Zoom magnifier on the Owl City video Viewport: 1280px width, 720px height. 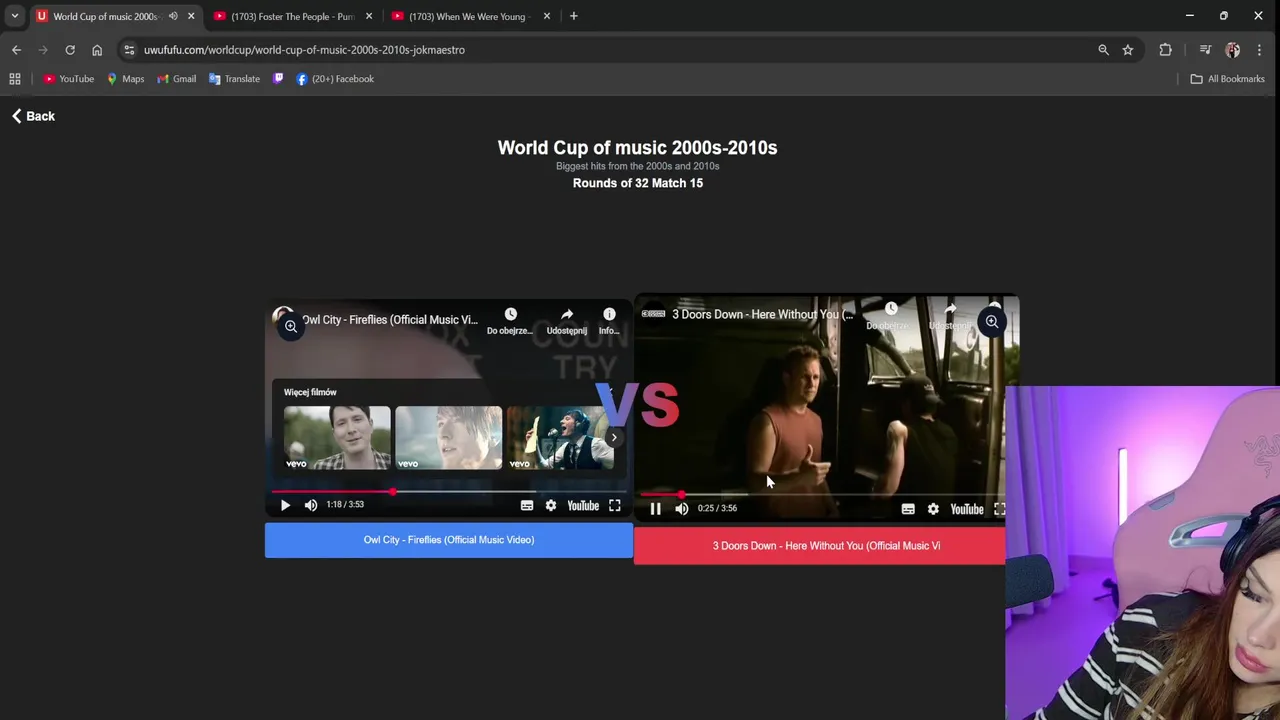coord(291,326)
